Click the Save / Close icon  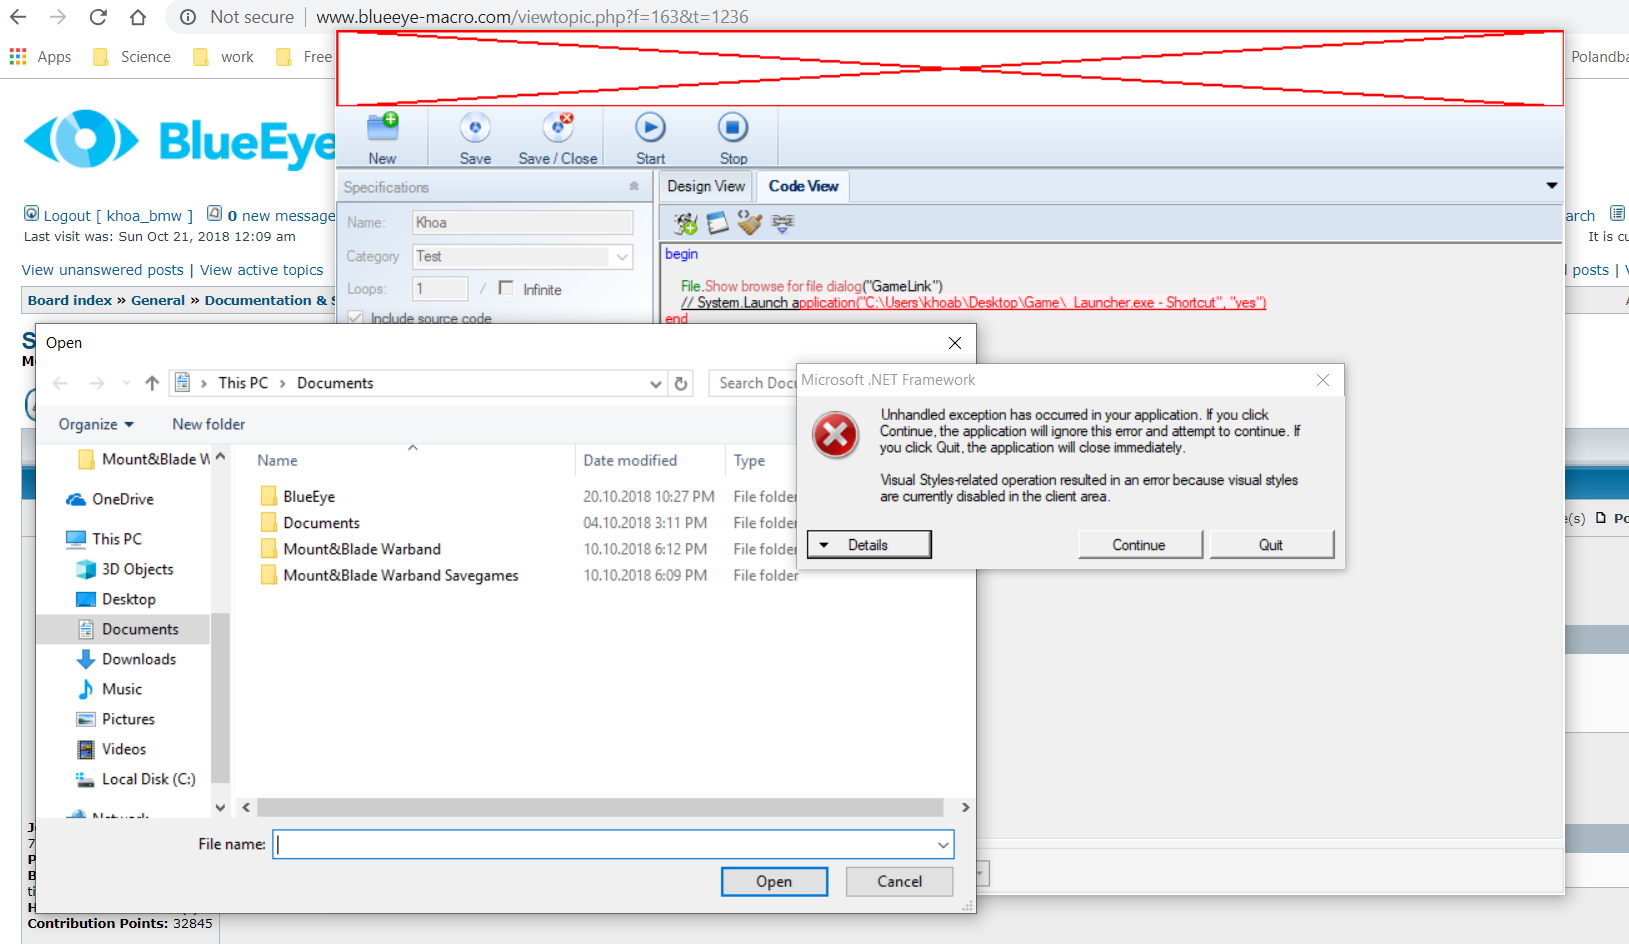tap(558, 128)
